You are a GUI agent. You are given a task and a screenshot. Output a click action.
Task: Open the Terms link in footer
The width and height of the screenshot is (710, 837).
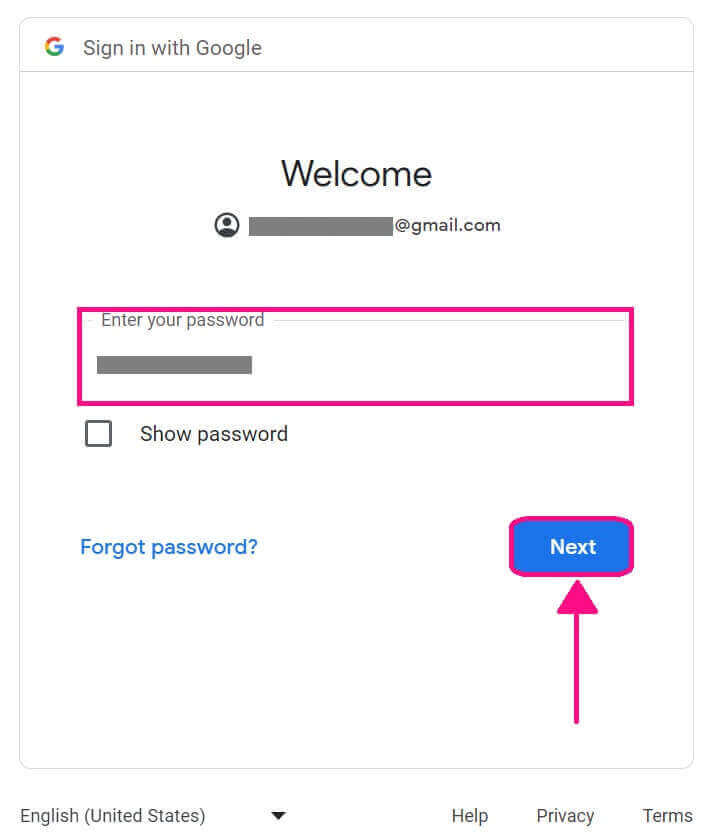tap(667, 816)
